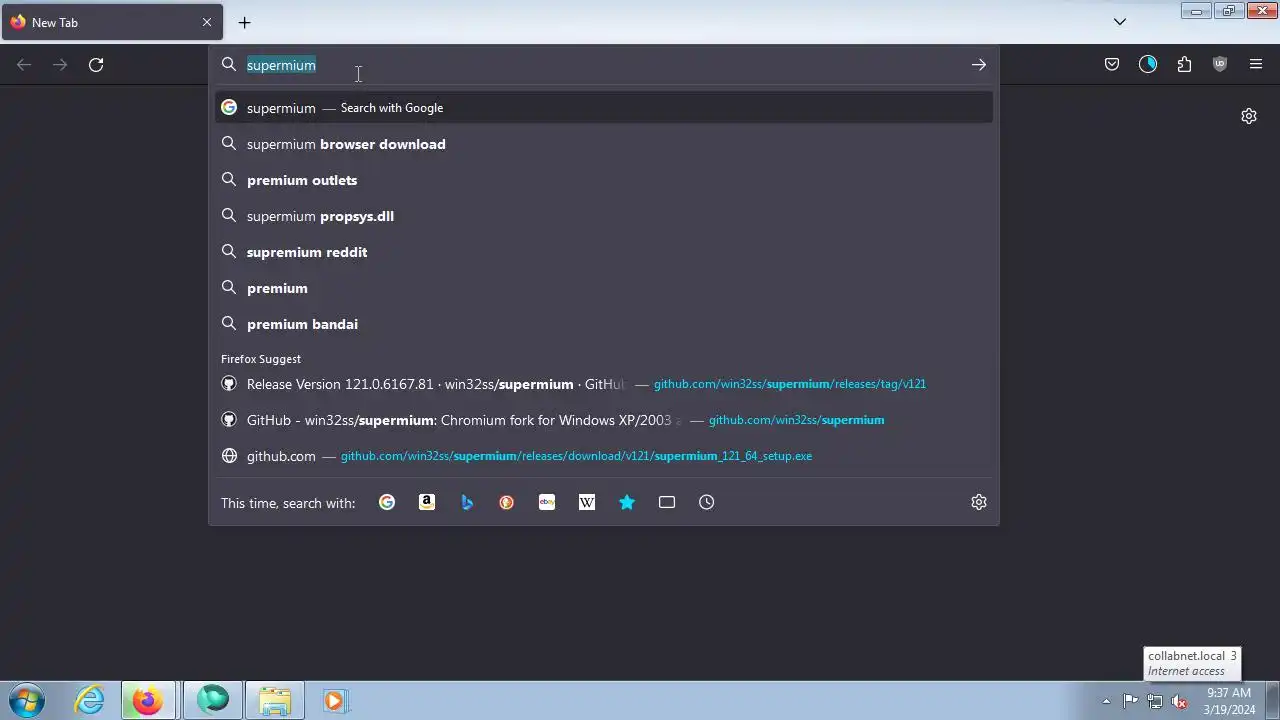This screenshot has height=720, width=1280.
Task: Select the plain 'premium' suggestion
Action: [x=604, y=288]
